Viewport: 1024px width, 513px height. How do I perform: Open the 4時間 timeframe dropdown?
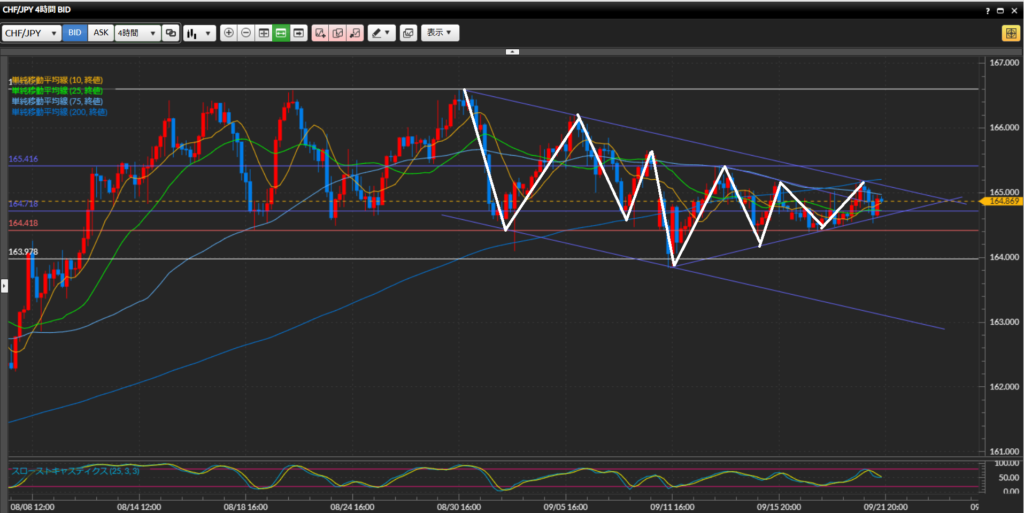(x=137, y=33)
